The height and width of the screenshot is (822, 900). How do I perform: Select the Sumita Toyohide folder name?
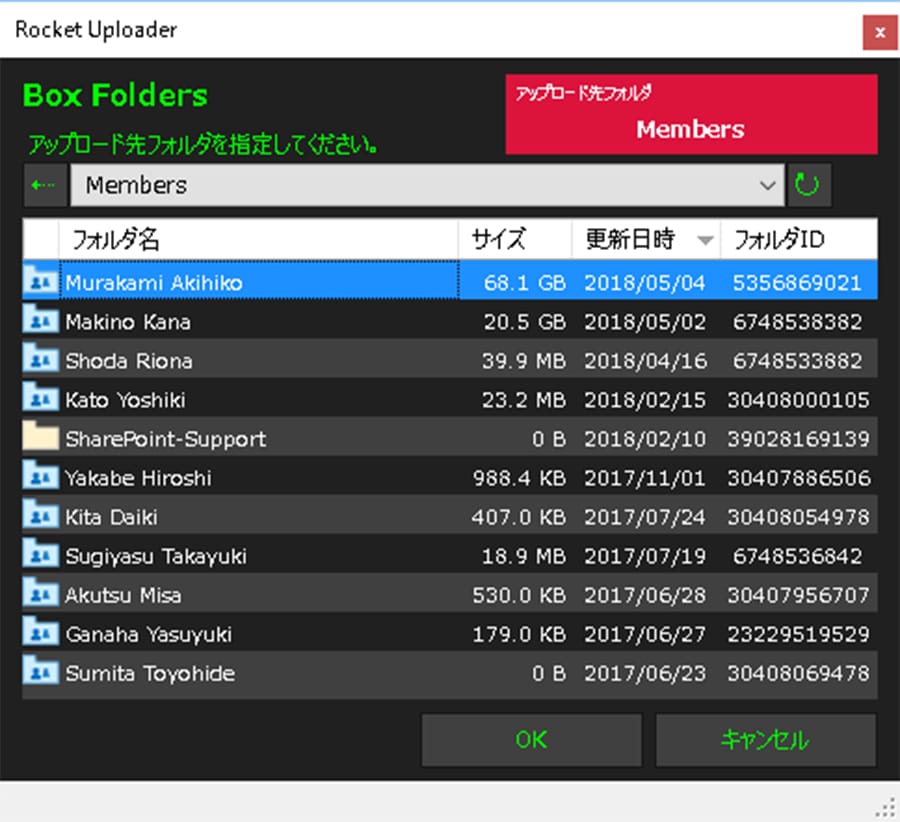pos(150,673)
